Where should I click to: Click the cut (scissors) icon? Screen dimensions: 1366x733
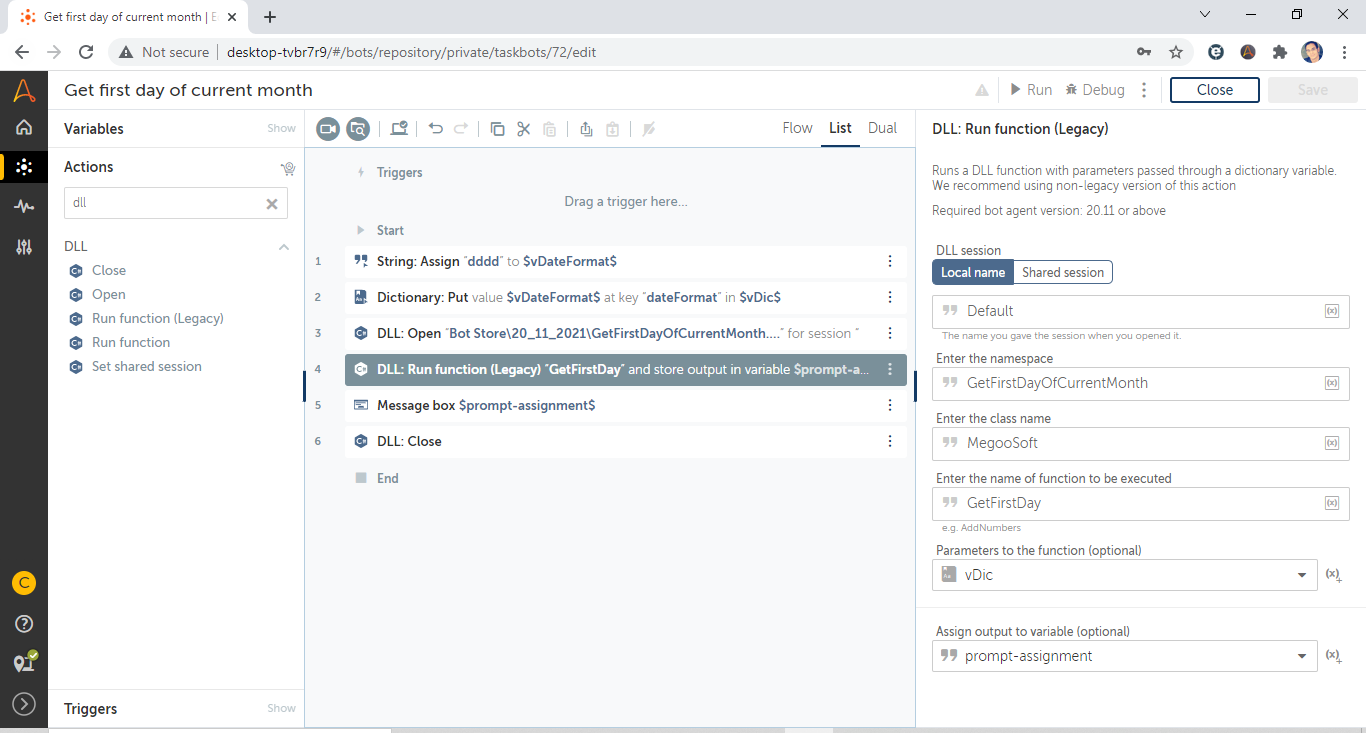click(523, 128)
